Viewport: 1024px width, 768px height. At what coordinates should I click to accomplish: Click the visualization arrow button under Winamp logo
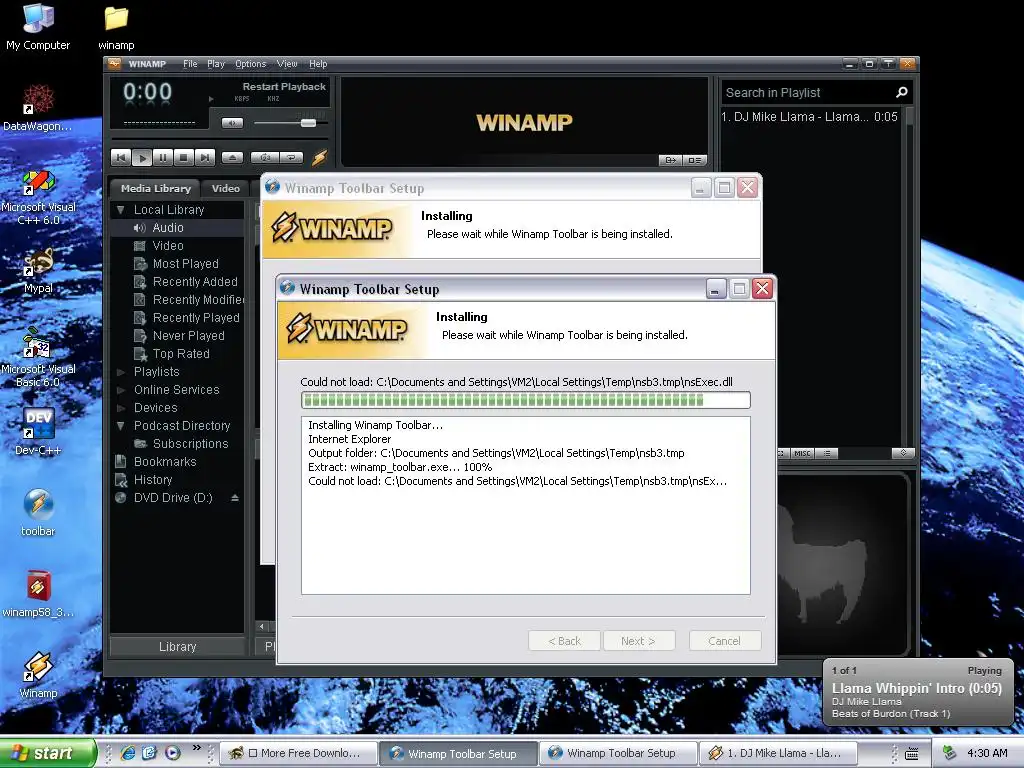[x=671, y=160]
